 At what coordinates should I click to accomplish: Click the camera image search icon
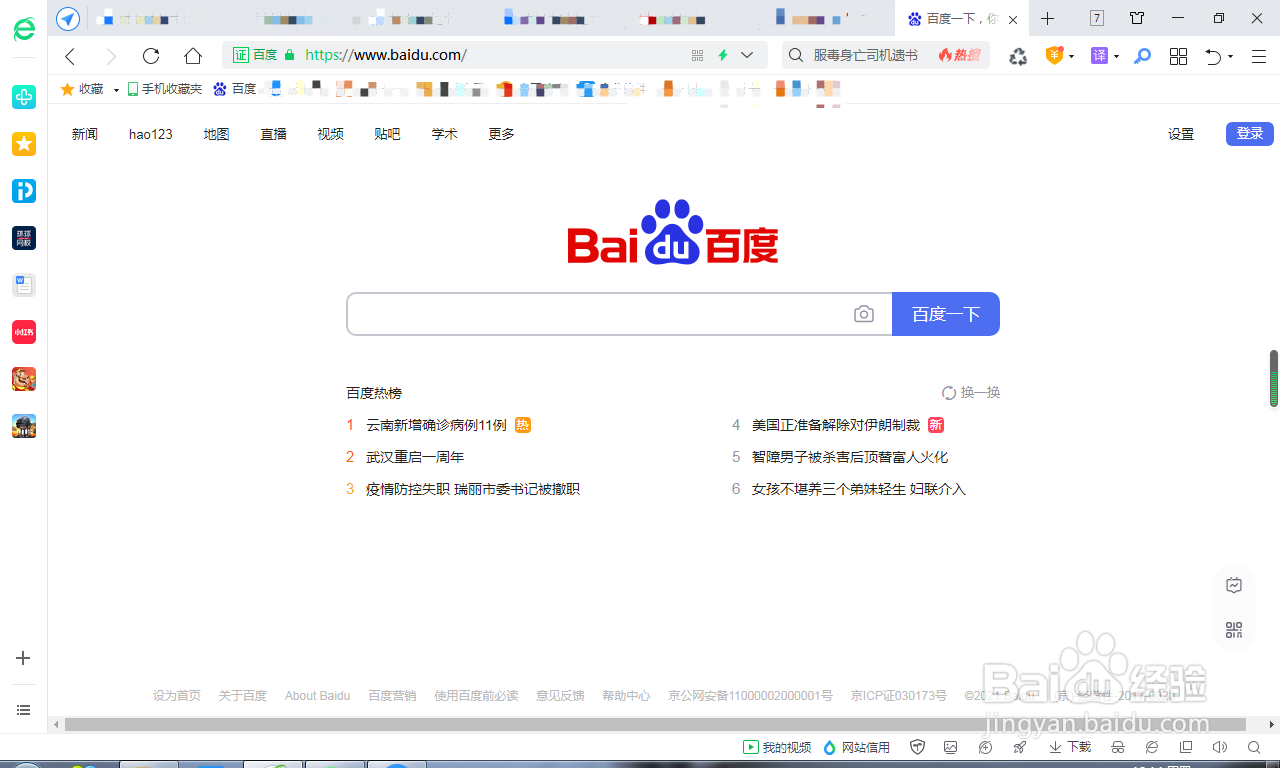pos(864,314)
